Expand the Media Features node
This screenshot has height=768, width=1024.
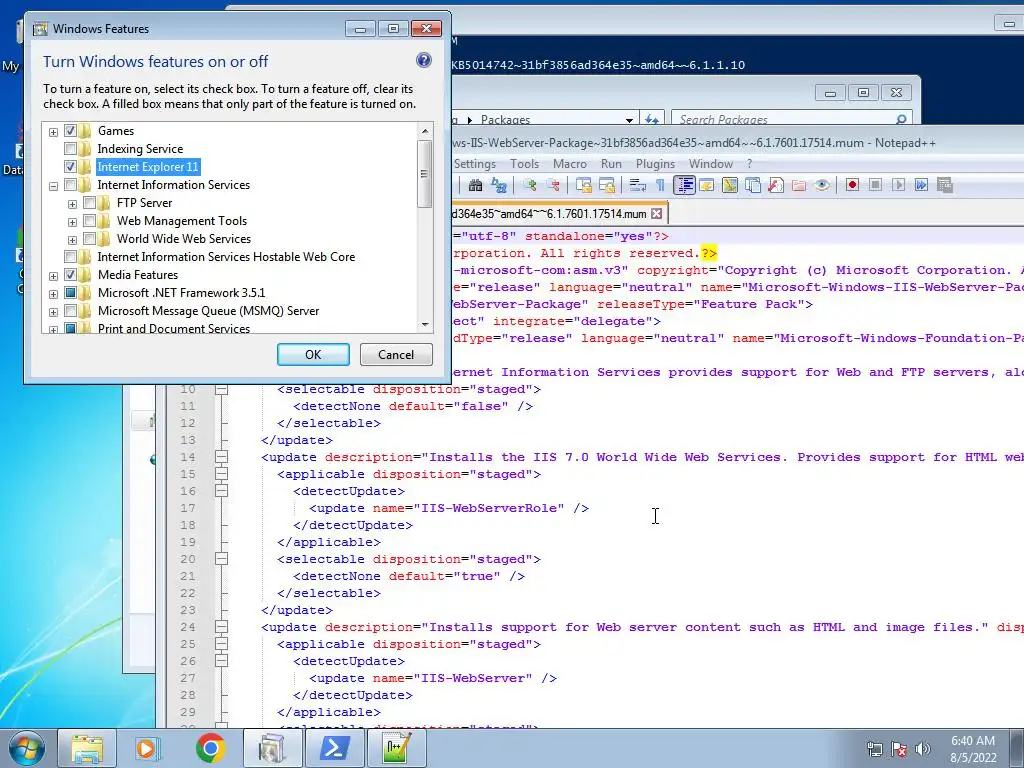pyautogui.click(x=54, y=276)
